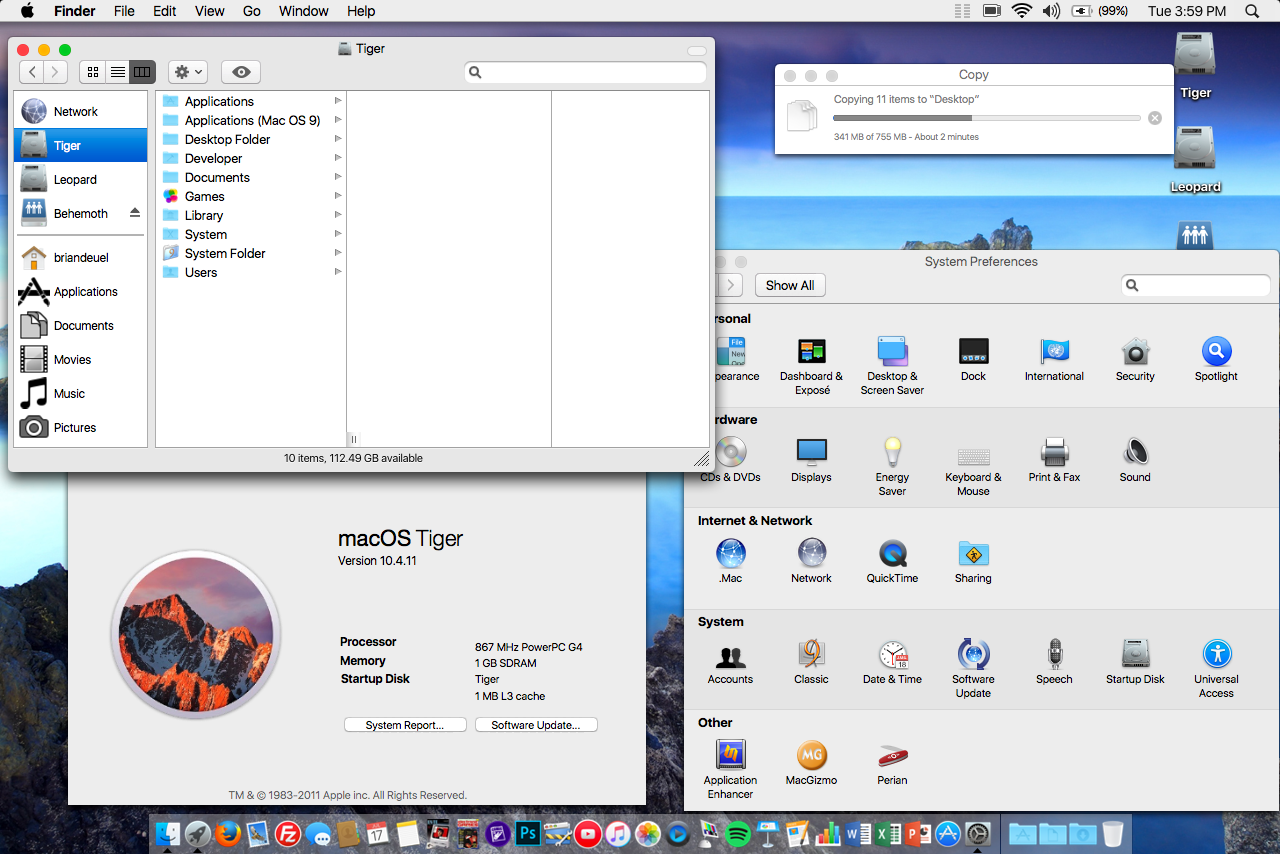This screenshot has height=854, width=1280.
Task: Click Show All in System Preferences
Action: (790, 285)
